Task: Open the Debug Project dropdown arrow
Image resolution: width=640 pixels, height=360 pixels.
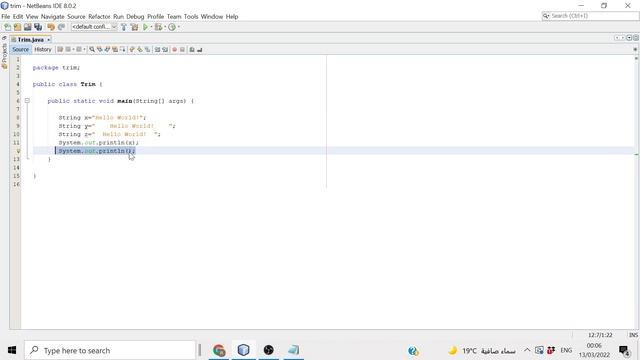Action: (x=165, y=27)
